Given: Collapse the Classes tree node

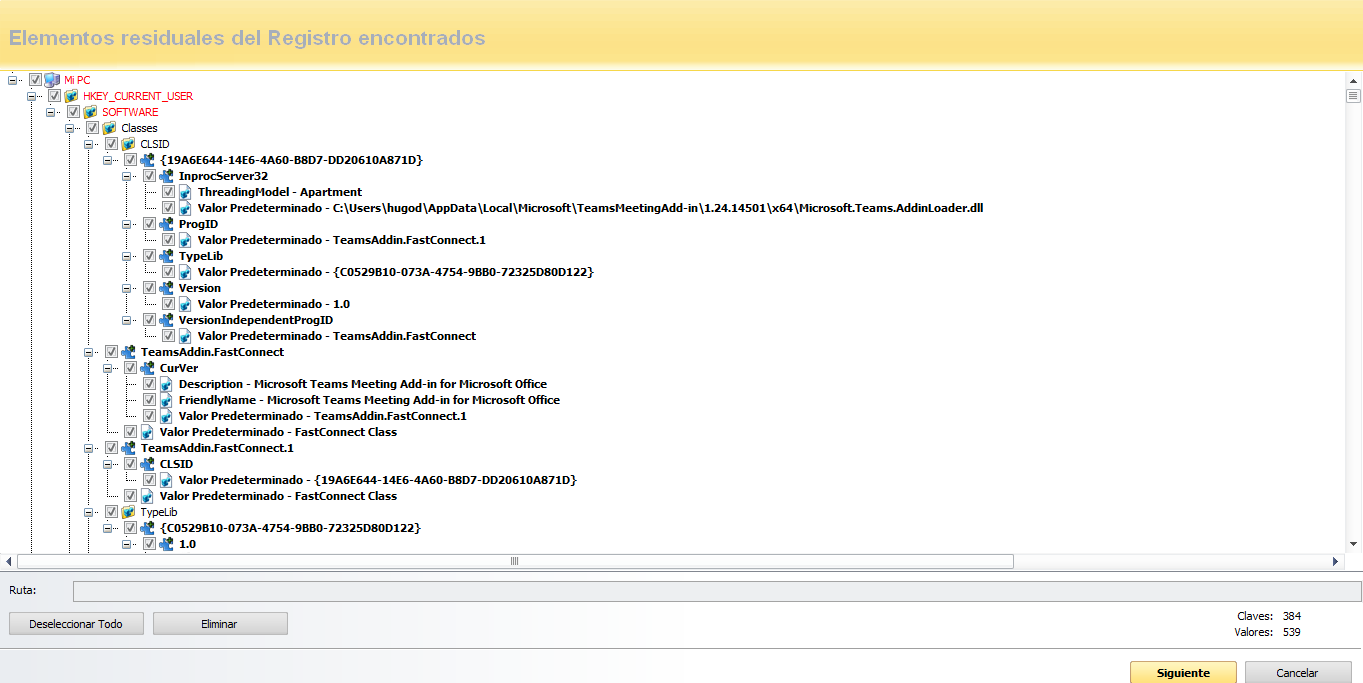Looking at the screenshot, I should click(x=71, y=128).
